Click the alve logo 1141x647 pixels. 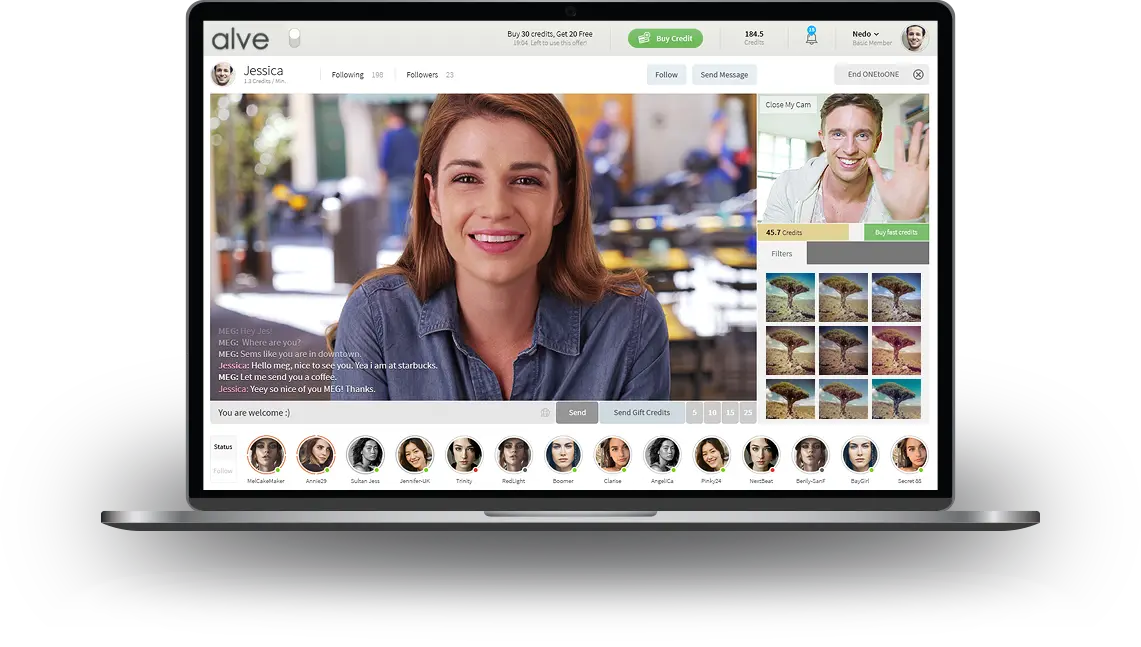(x=240, y=40)
